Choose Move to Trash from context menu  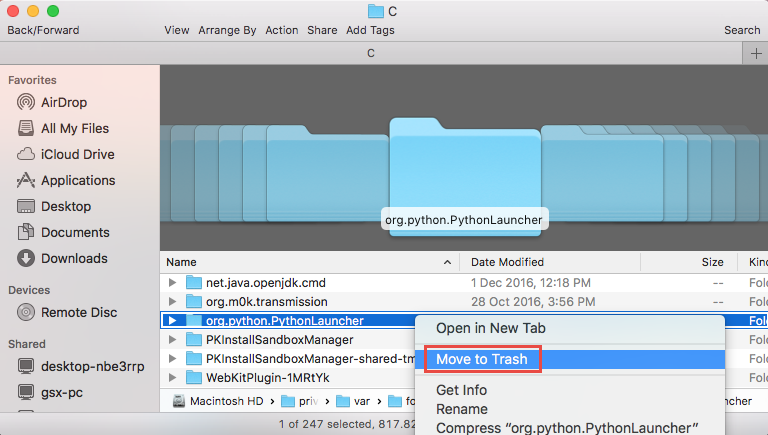482,358
